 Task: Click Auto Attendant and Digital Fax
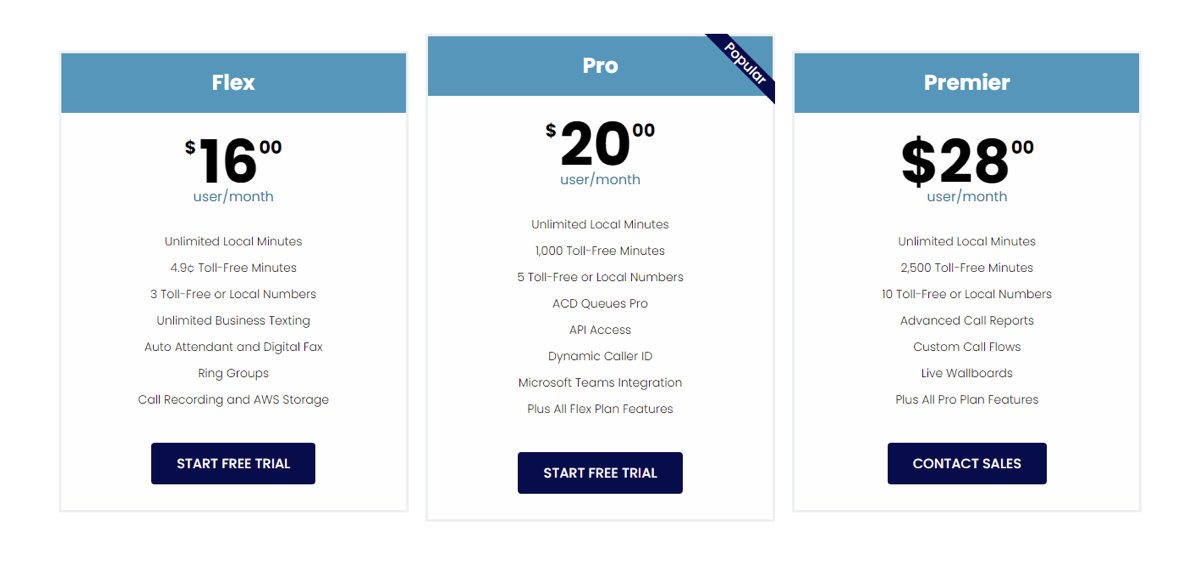pyautogui.click(x=233, y=347)
